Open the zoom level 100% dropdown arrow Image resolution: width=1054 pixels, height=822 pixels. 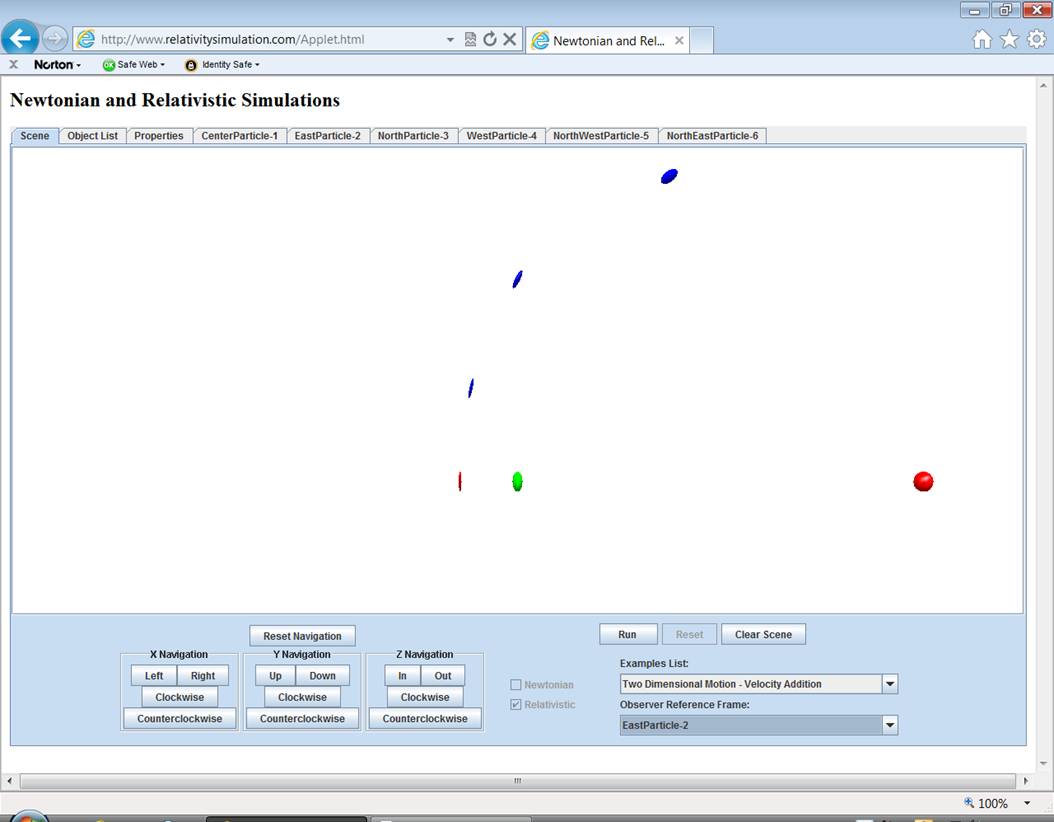1027,803
